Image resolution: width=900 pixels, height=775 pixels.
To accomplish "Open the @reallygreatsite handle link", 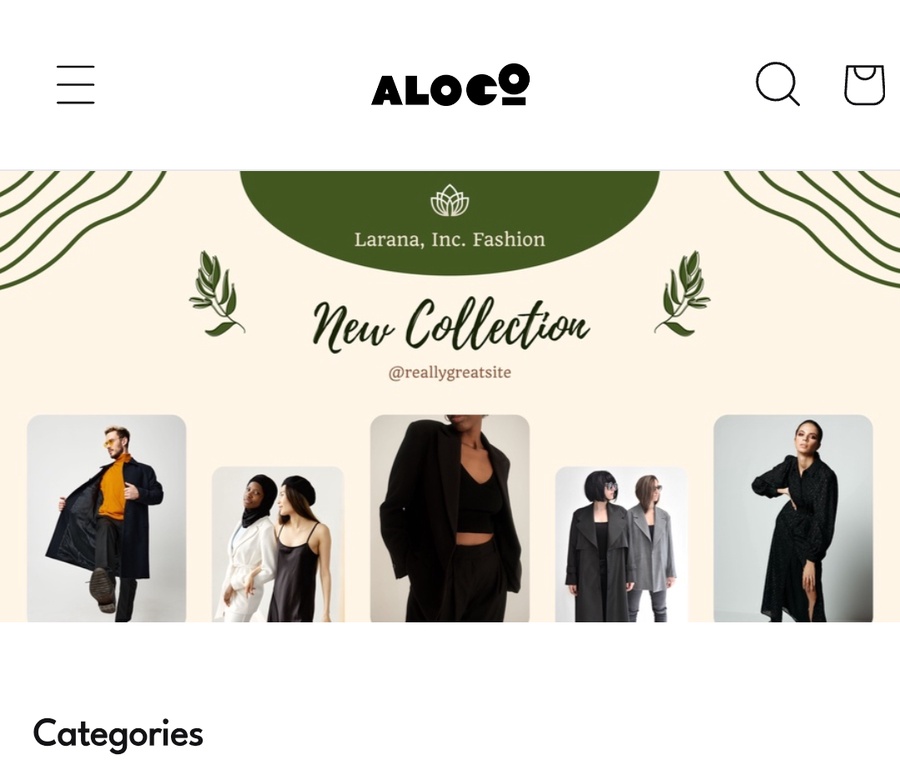I will pos(449,373).
